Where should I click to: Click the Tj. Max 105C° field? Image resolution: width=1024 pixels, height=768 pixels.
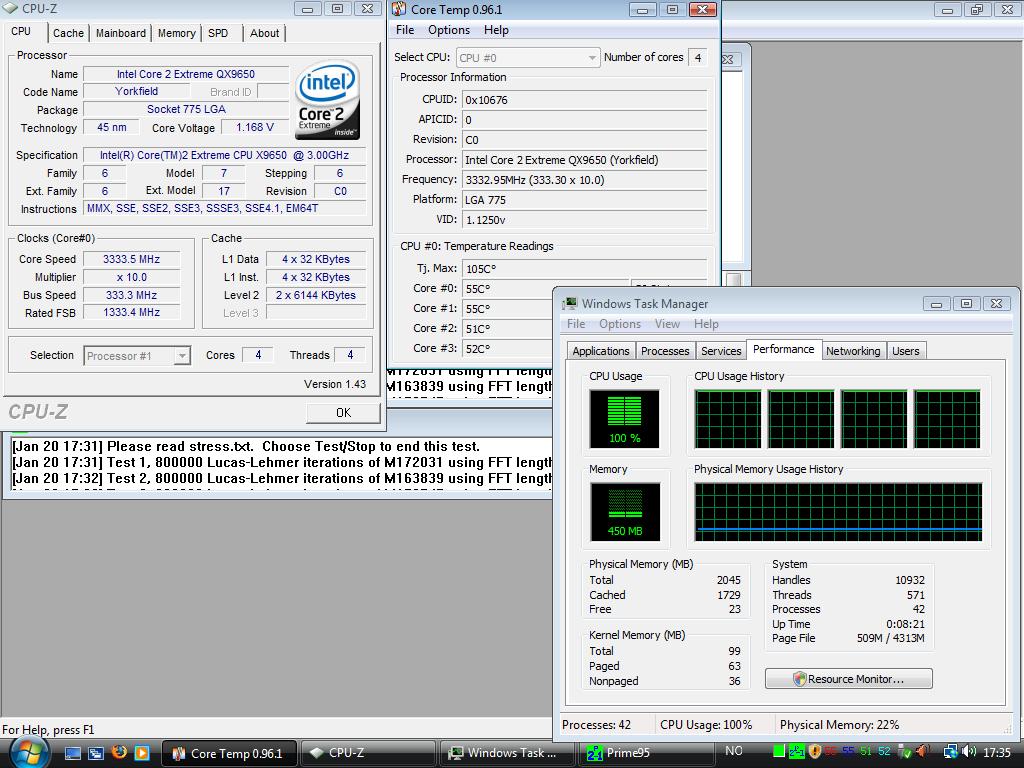pos(584,268)
